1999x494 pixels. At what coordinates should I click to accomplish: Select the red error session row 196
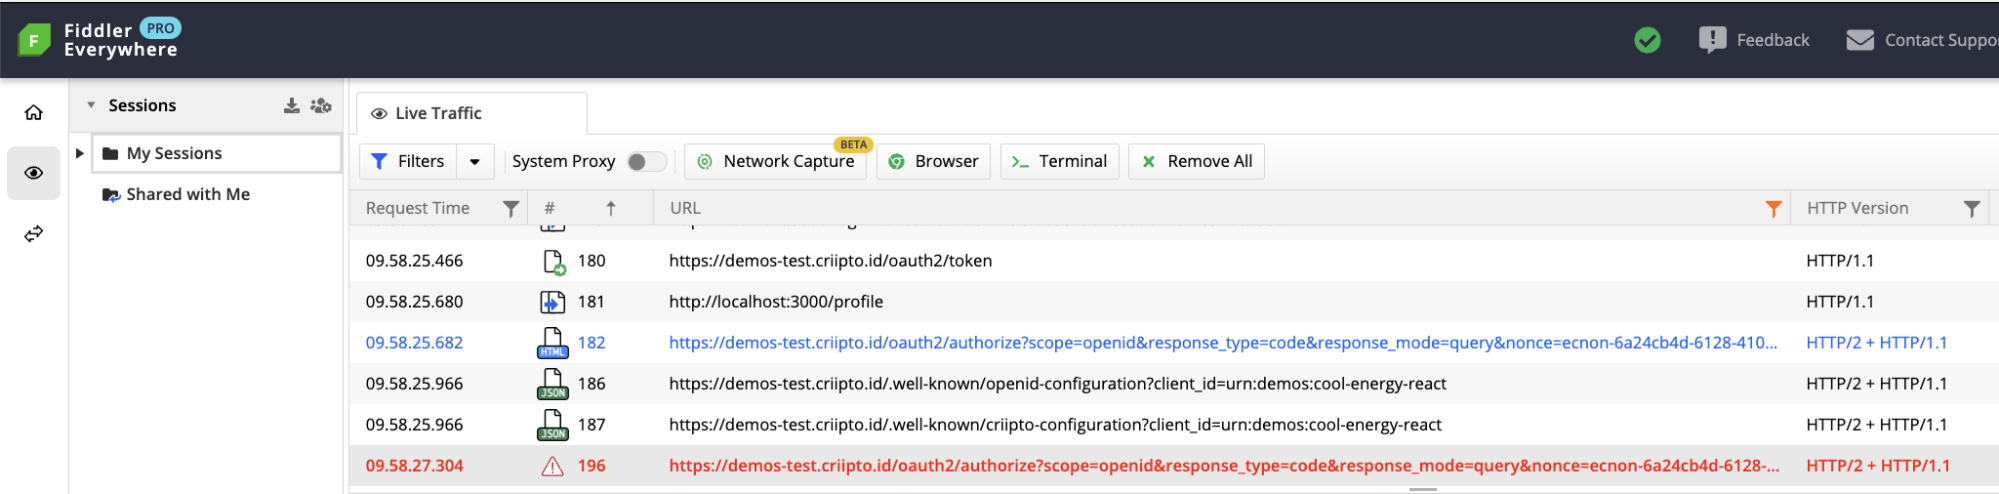point(1000,465)
